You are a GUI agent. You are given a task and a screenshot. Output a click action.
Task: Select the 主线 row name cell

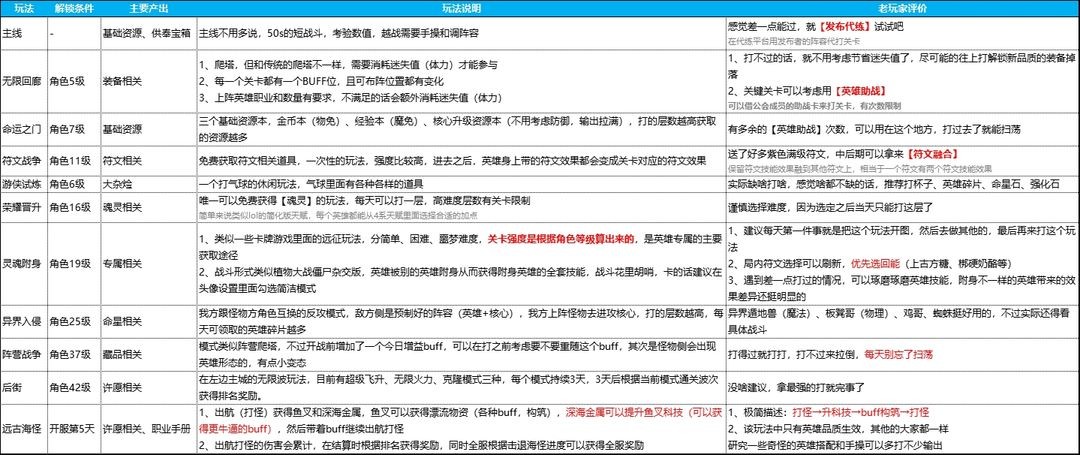14,31
